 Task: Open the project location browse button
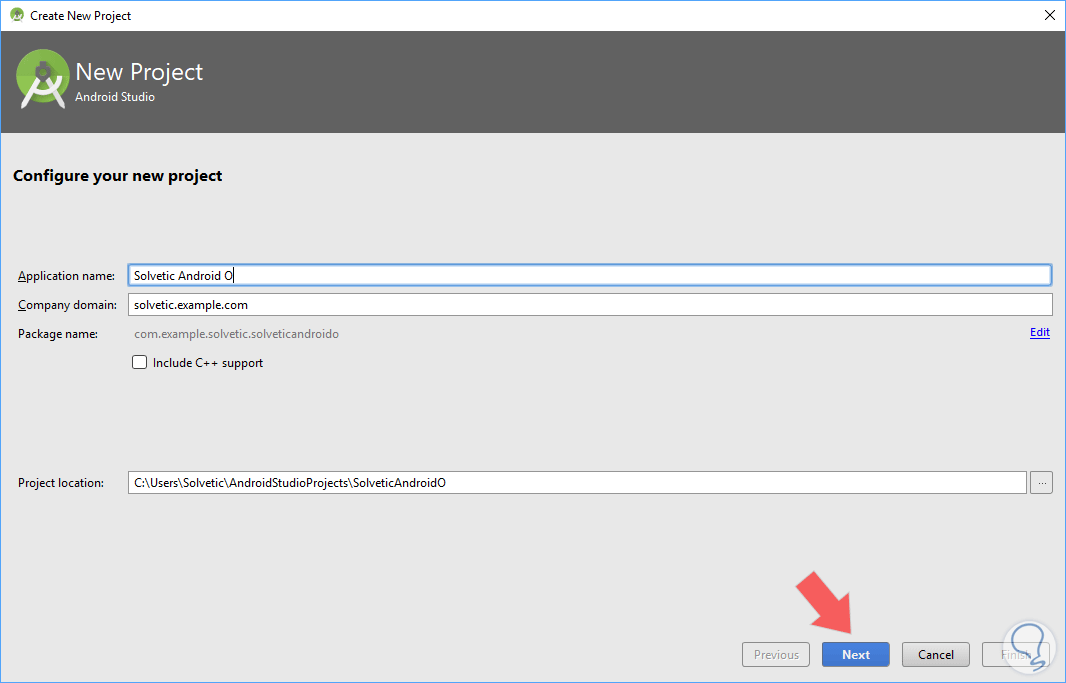coord(1041,483)
